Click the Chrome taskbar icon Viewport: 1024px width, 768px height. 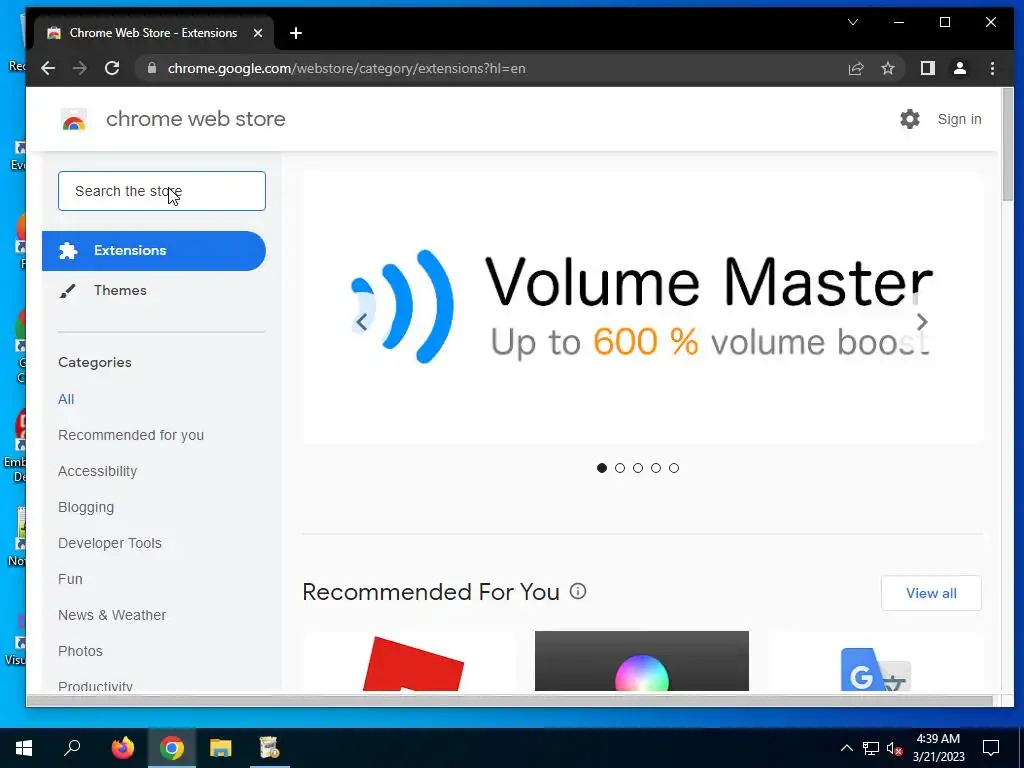pyautogui.click(x=172, y=748)
